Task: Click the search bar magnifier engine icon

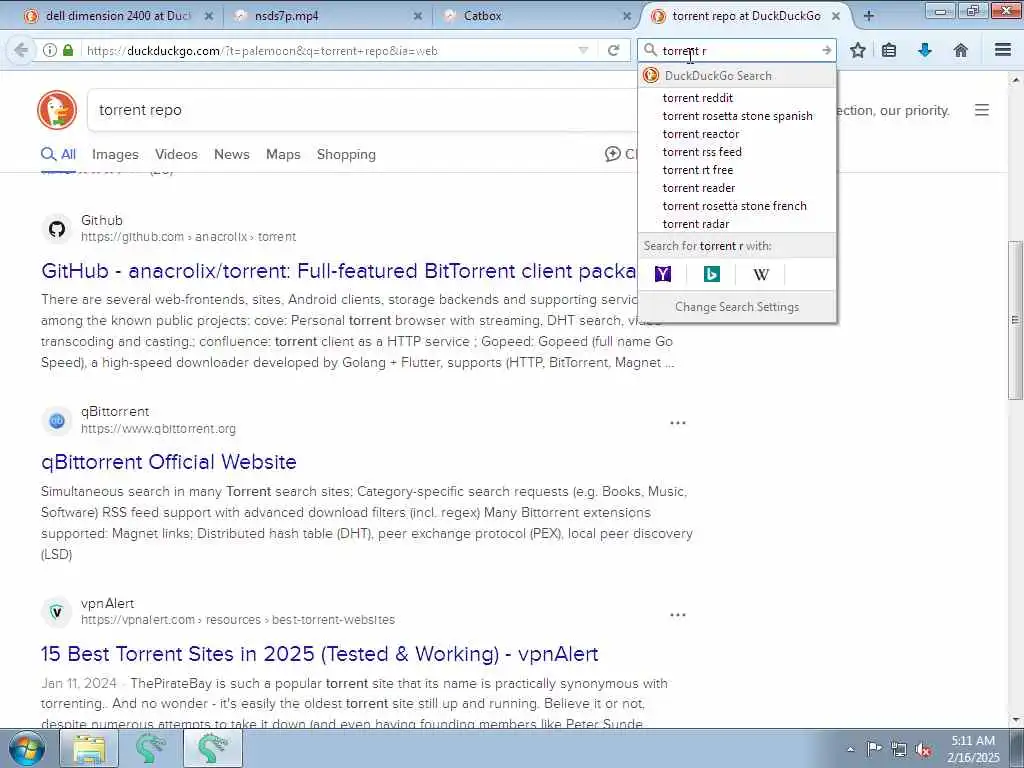Action: coord(650,50)
